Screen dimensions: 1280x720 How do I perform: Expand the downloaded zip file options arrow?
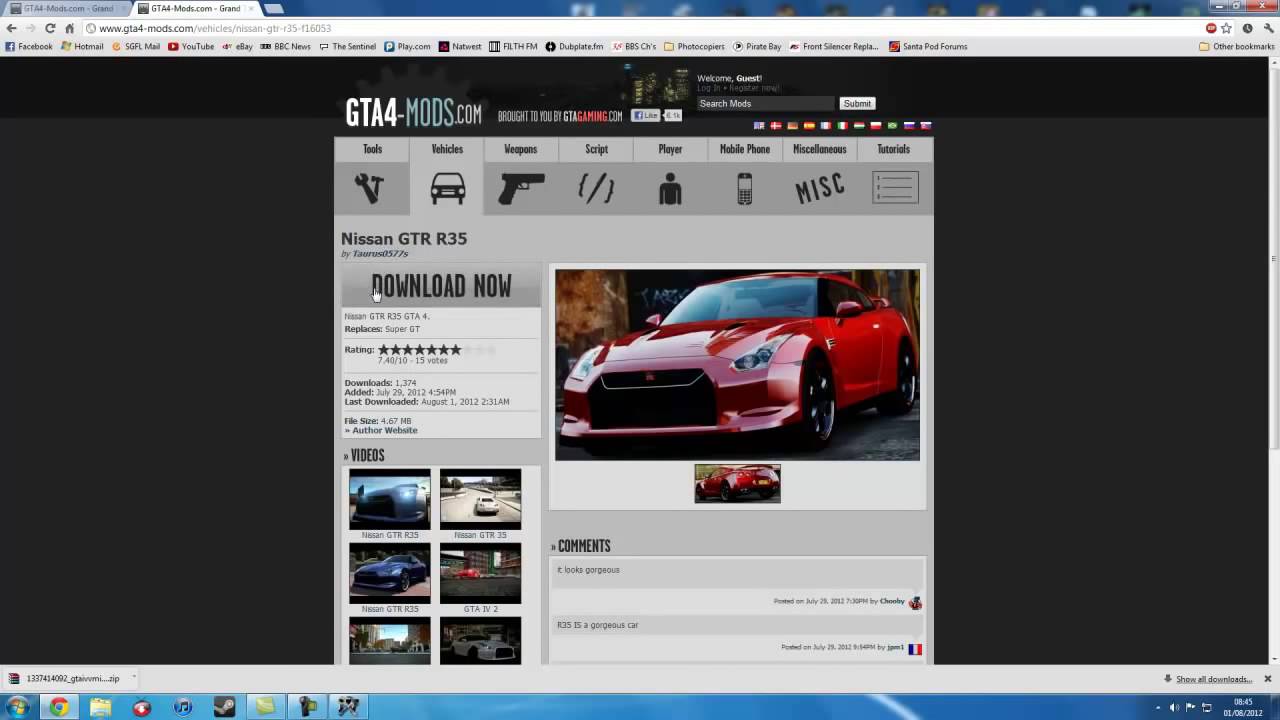132,678
